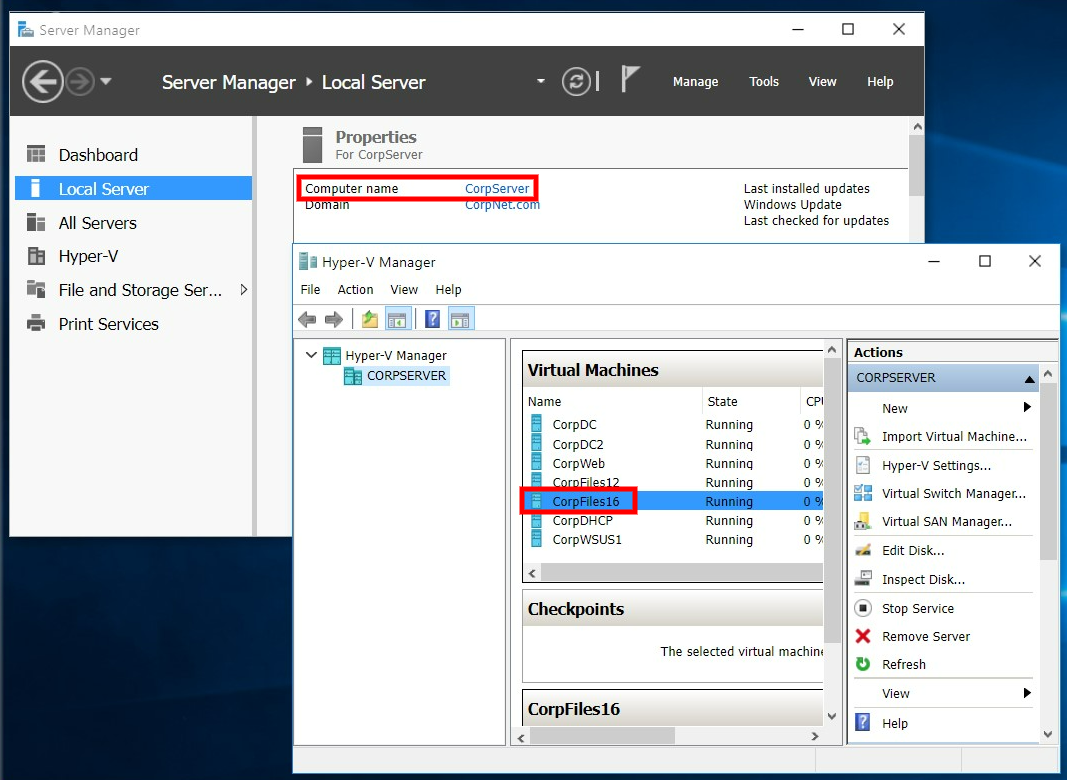Select Print Services in the sidebar
The image size is (1067, 780).
click(x=133, y=324)
